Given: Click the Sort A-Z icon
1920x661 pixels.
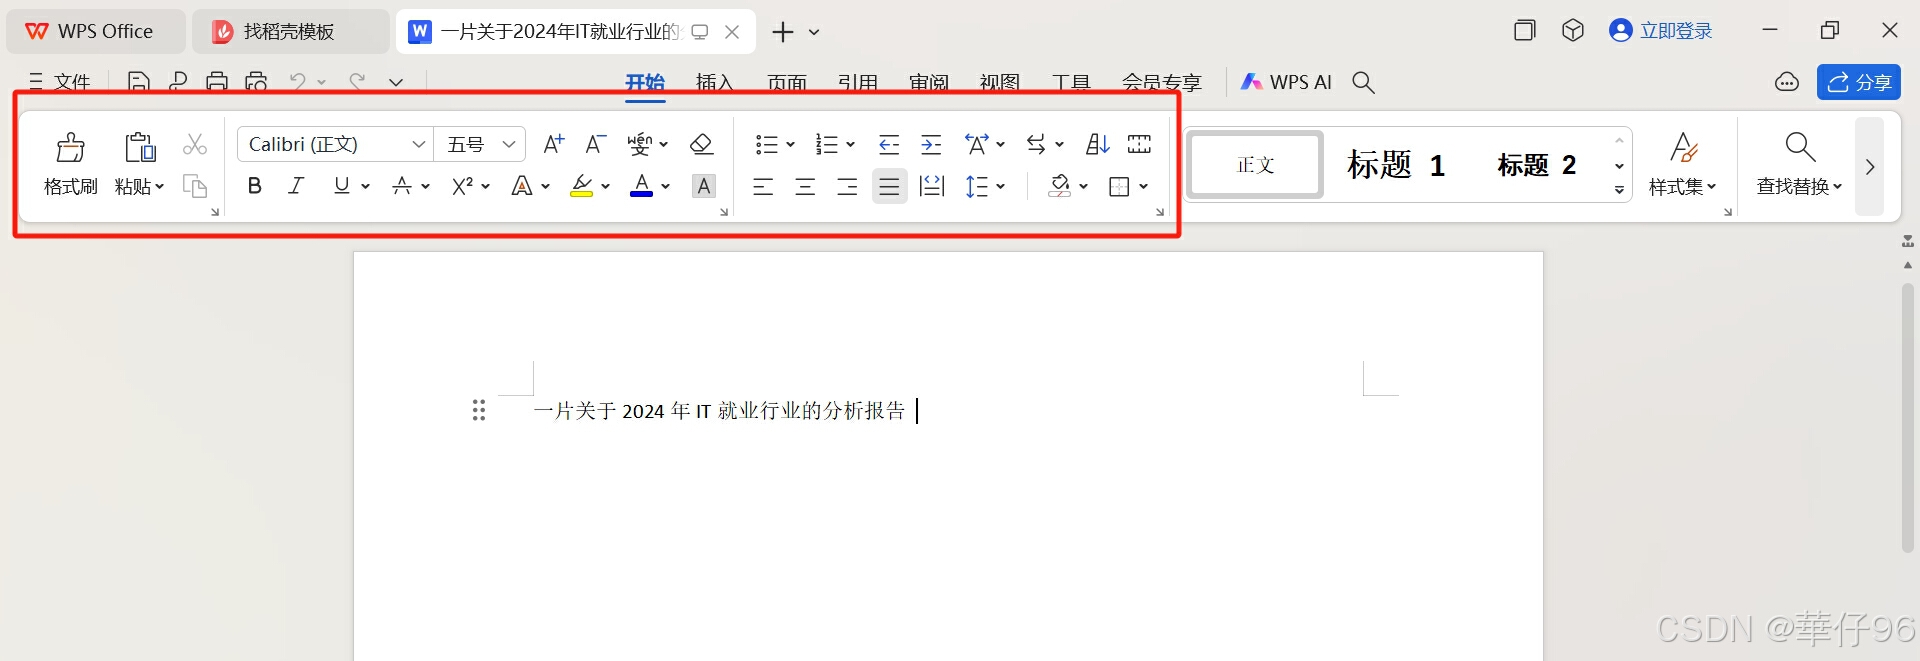Looking at the screenshot, I should 1098,145.
